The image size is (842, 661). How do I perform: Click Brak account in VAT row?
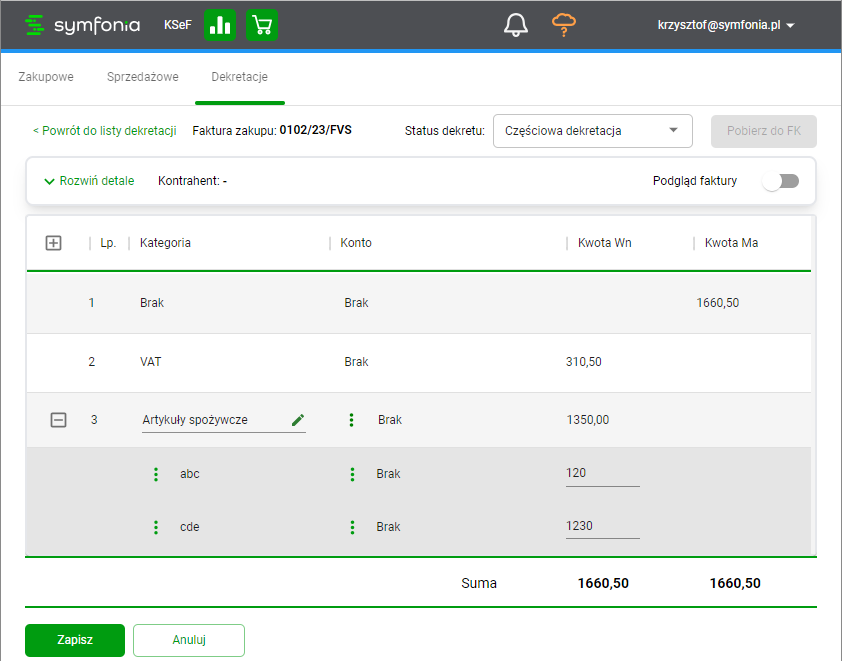(x=357, y=362)
